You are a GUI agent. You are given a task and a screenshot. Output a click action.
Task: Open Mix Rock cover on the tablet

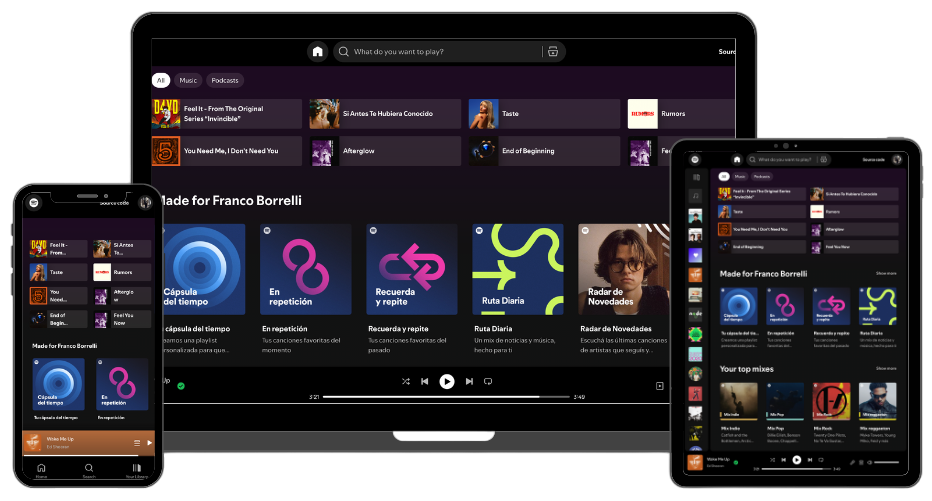[832, 401]
